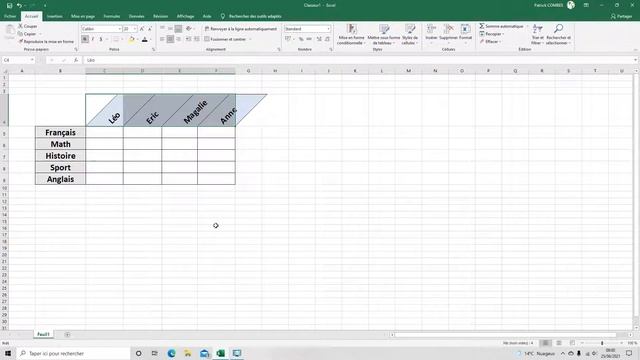
Task: Open the font size dropdown
Action: tap(135, 29)
